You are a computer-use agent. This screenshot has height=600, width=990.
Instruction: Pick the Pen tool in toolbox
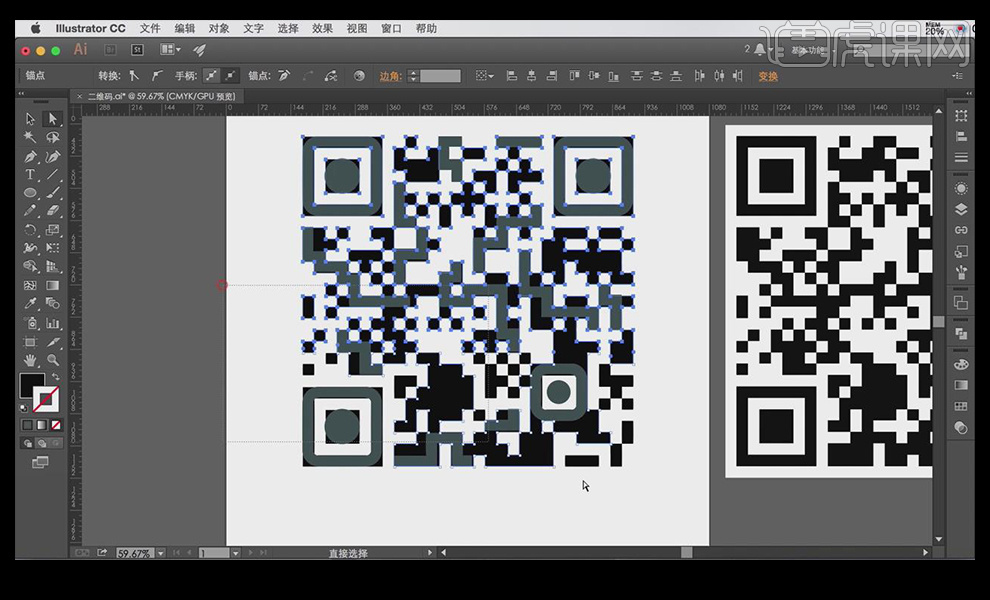tap(30, 156)
